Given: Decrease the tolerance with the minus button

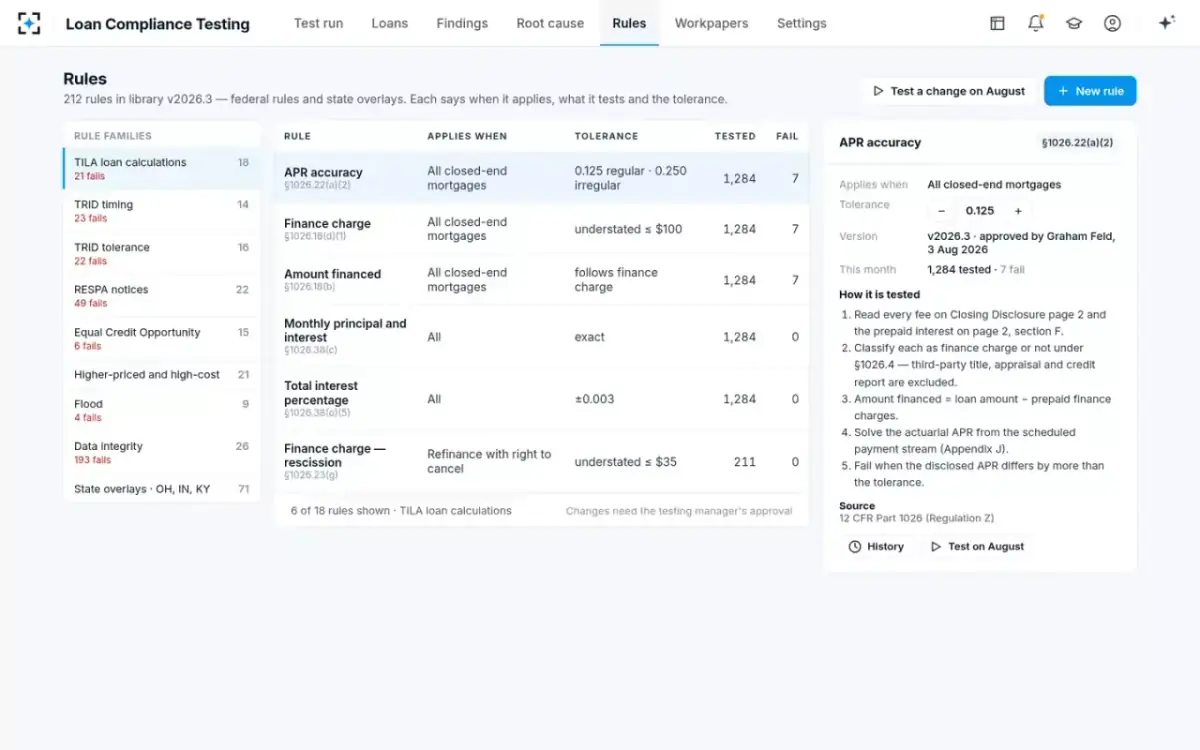Looking at the screenshot, I should (x=941, y=211).
